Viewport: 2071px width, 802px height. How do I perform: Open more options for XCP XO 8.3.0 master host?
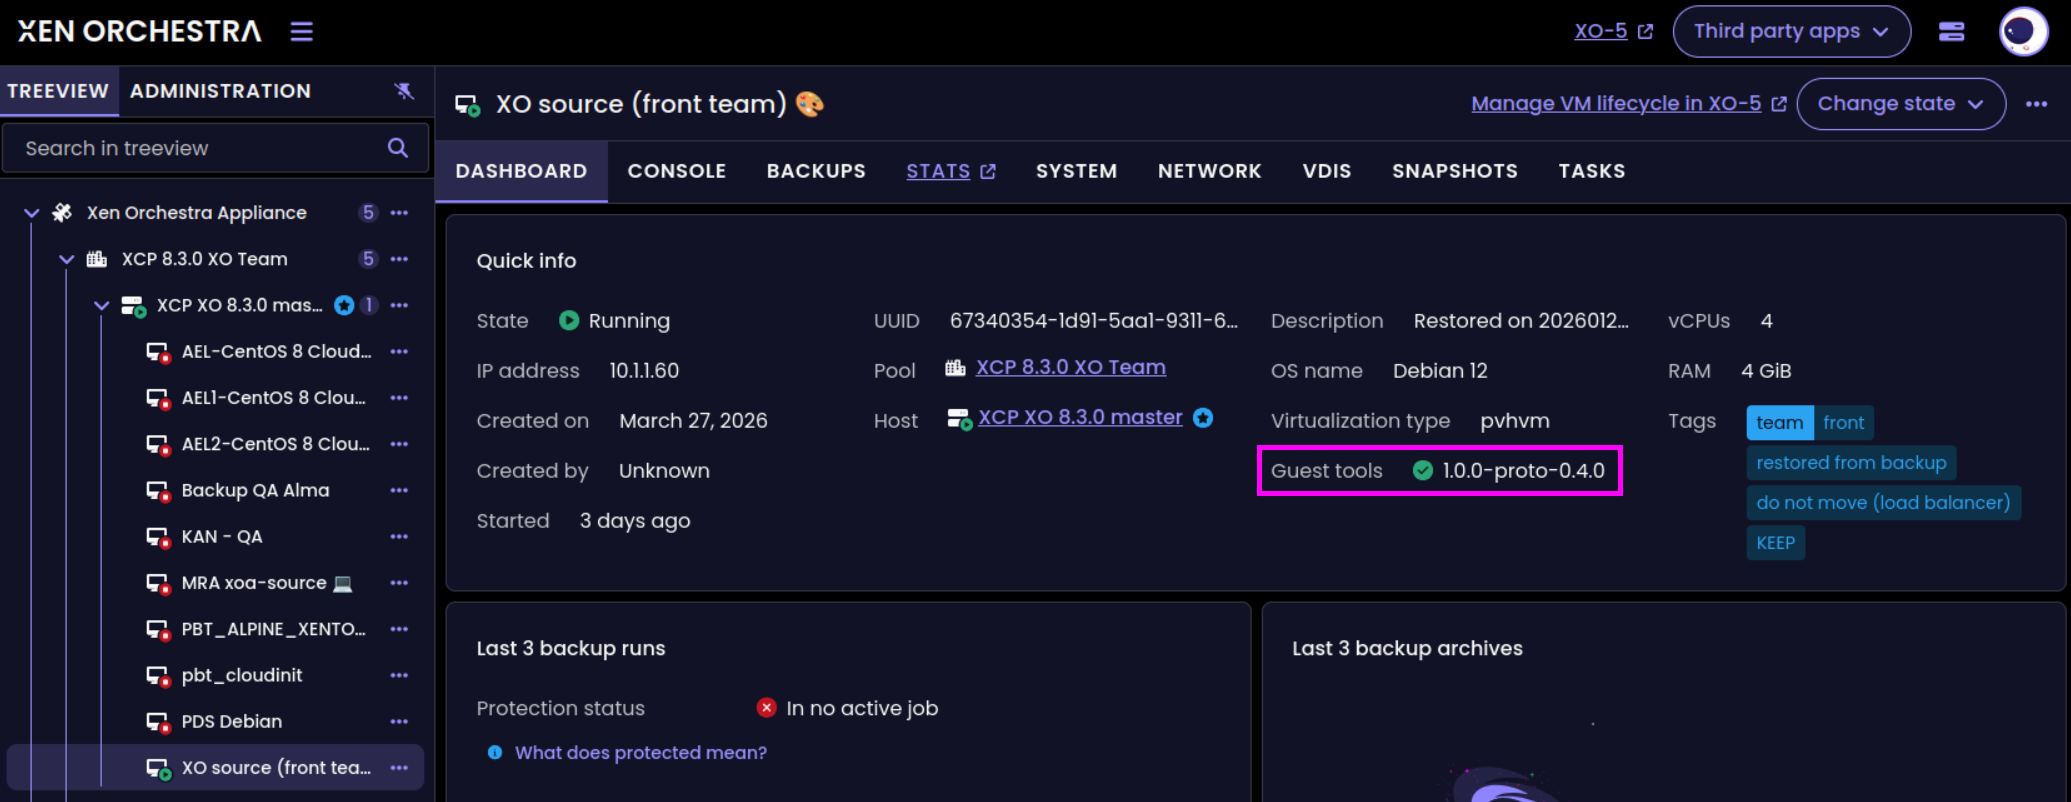tap(400, 305)
